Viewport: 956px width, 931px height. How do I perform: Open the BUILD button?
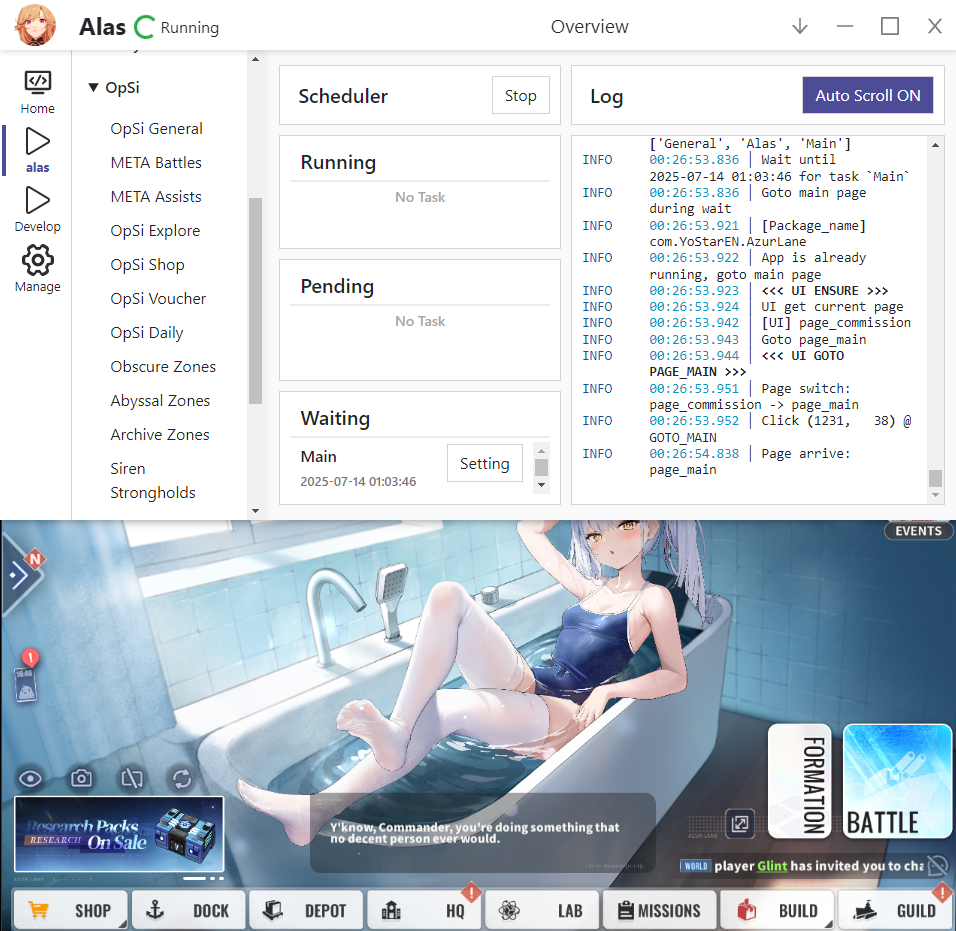click(777, 910)
